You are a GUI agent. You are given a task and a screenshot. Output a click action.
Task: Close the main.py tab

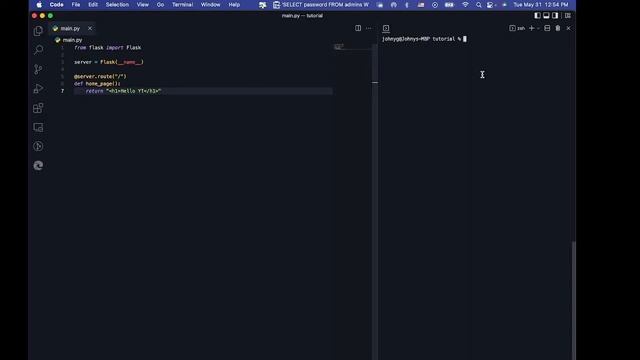pos(90,28)
